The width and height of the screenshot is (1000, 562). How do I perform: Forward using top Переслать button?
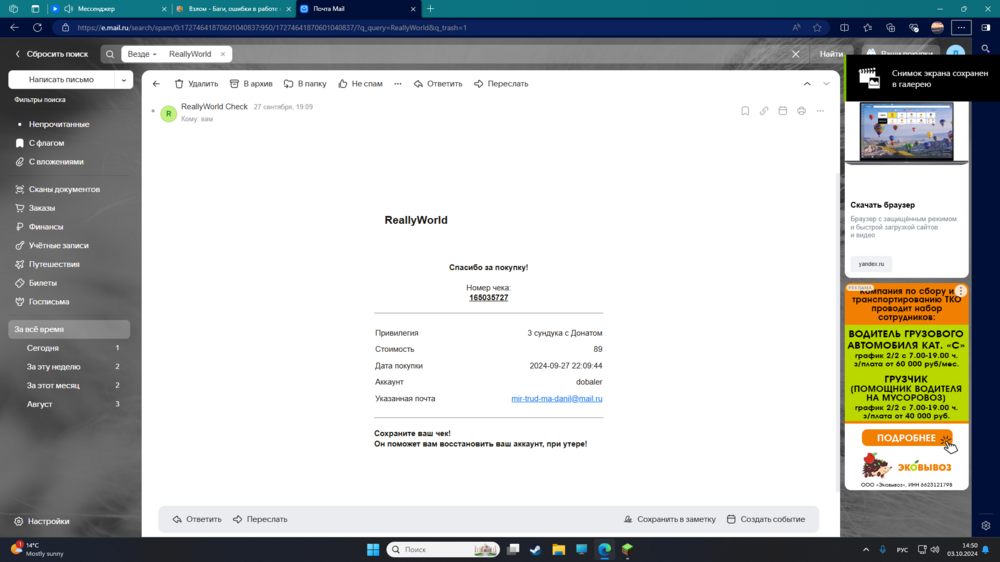pyautogui.click(x=501, y=84)
